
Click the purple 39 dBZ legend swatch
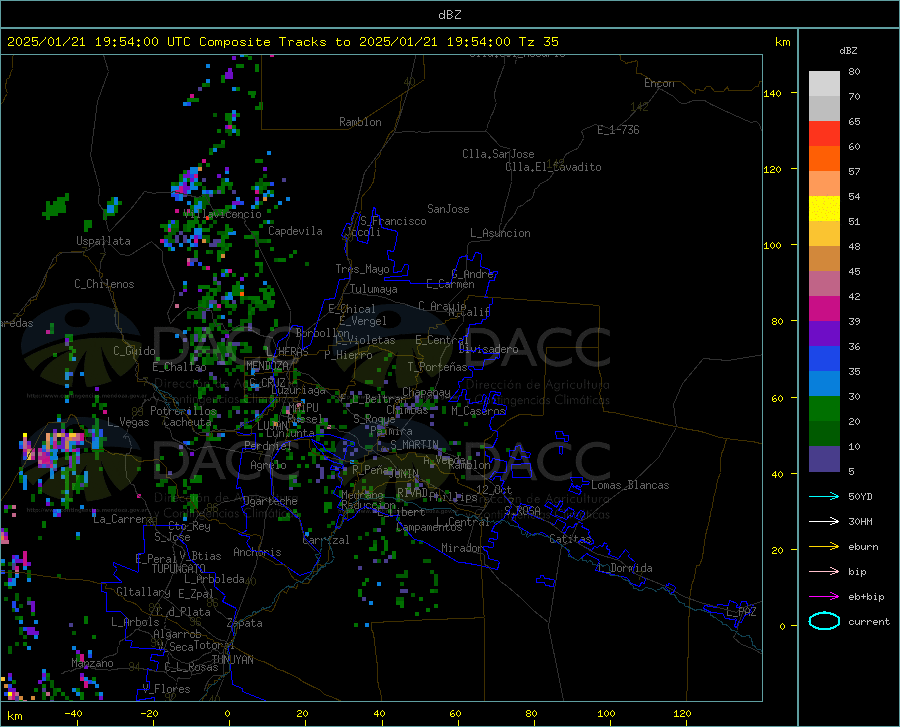point(824,333)
